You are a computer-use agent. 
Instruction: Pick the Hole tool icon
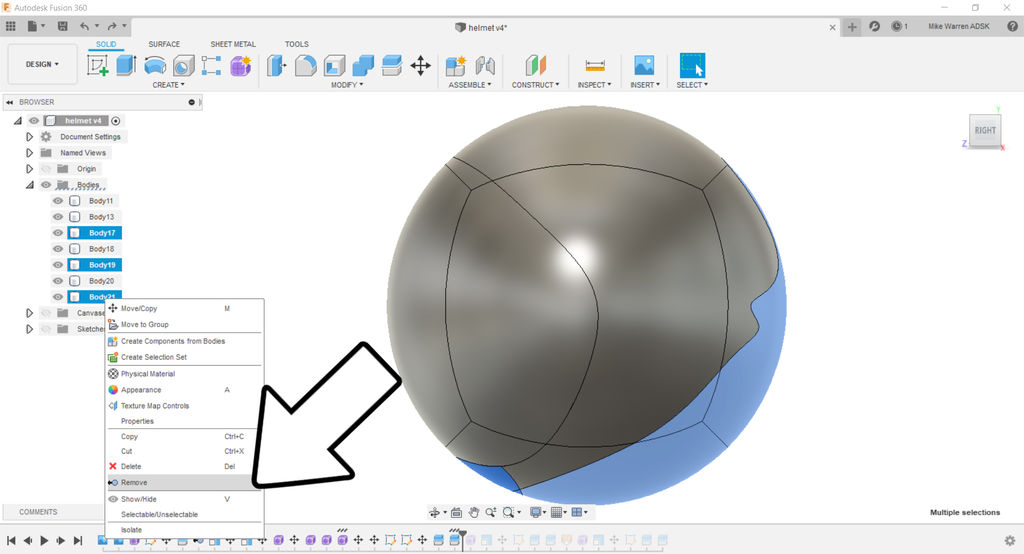point(184,65)
